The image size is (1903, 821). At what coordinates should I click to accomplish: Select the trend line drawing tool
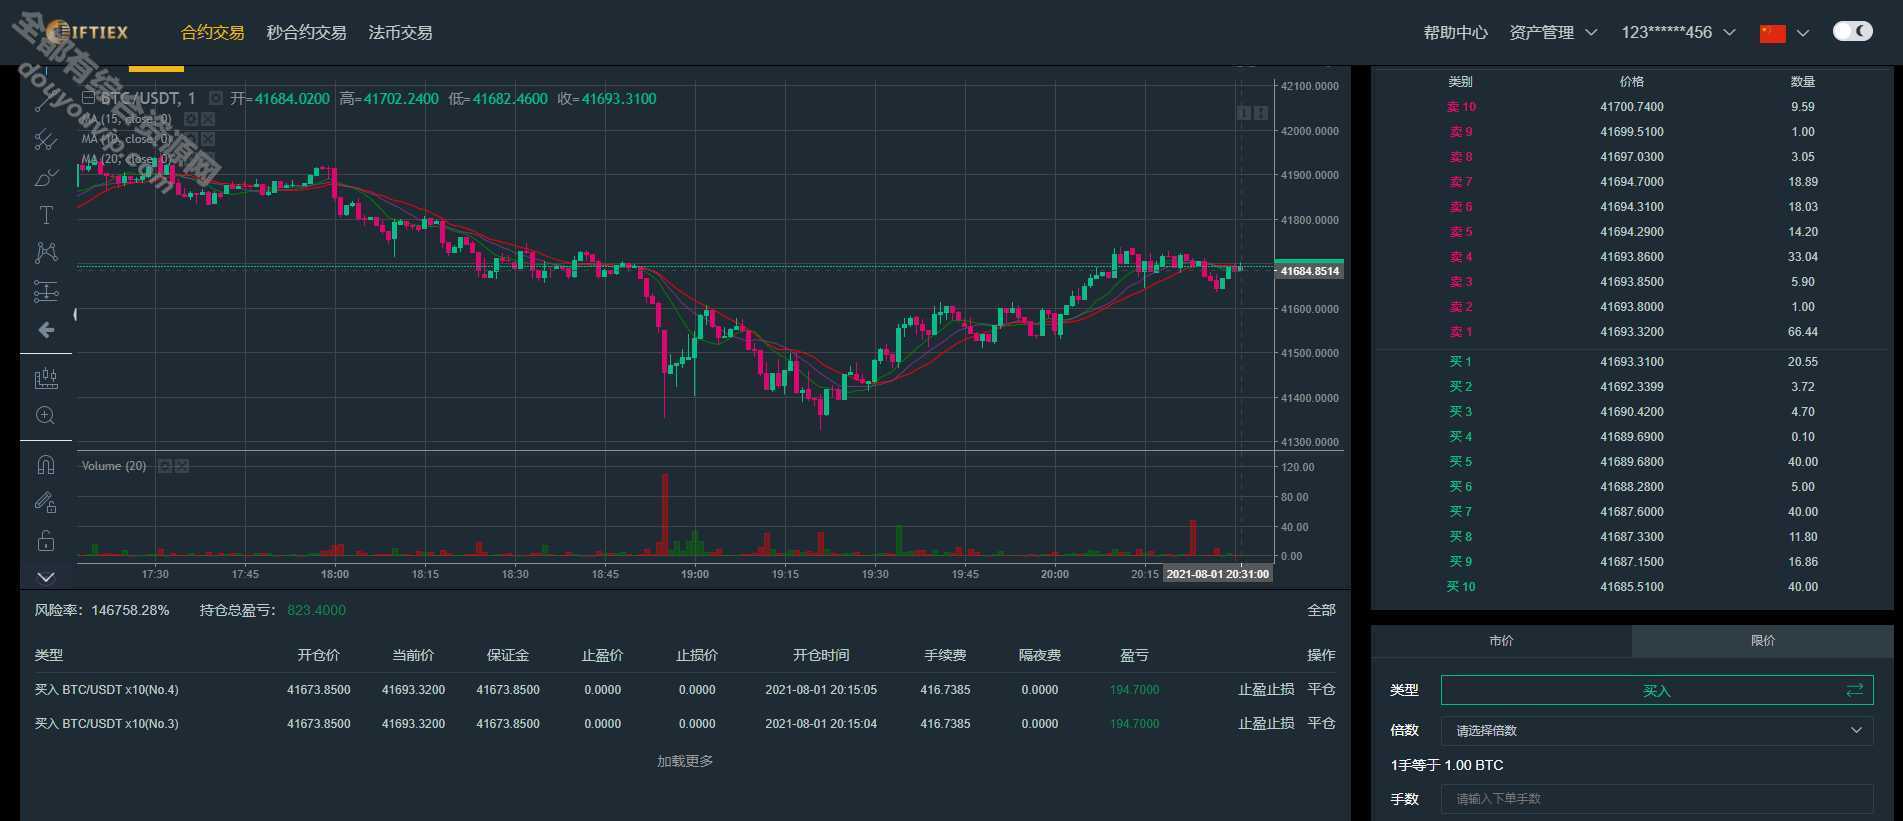click(x=46, y=100)
